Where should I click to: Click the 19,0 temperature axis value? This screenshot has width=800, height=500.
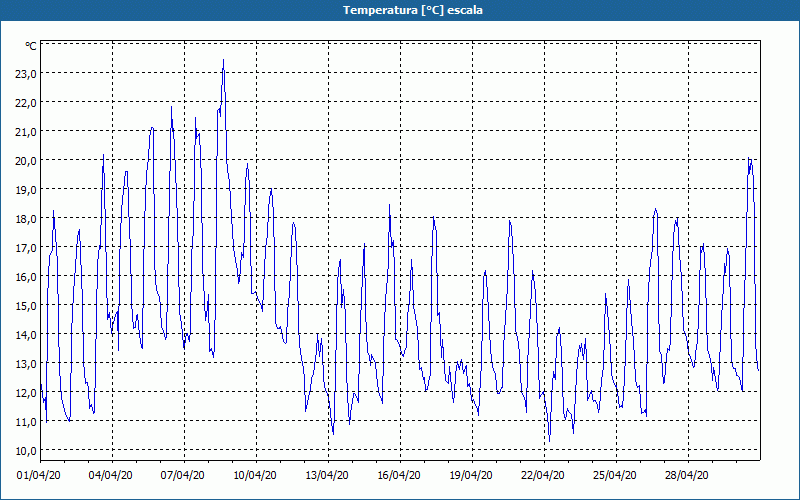click(x=26, y=189)
